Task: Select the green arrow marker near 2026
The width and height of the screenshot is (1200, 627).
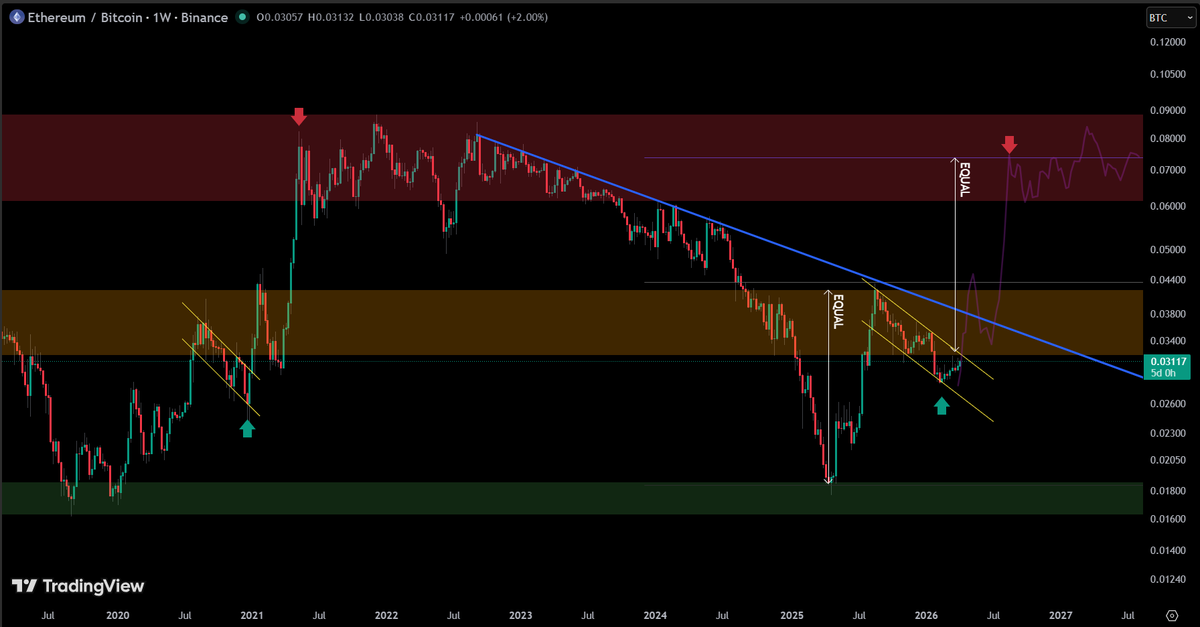Action: click(941, 405)
